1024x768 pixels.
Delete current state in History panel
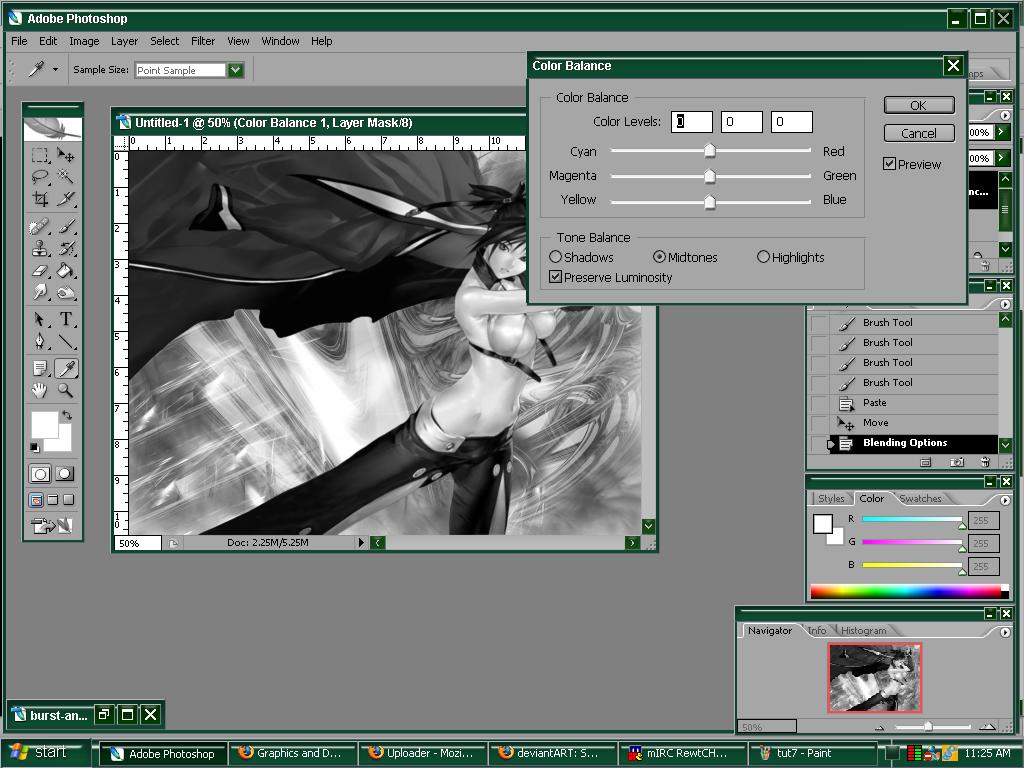(985, 462)
